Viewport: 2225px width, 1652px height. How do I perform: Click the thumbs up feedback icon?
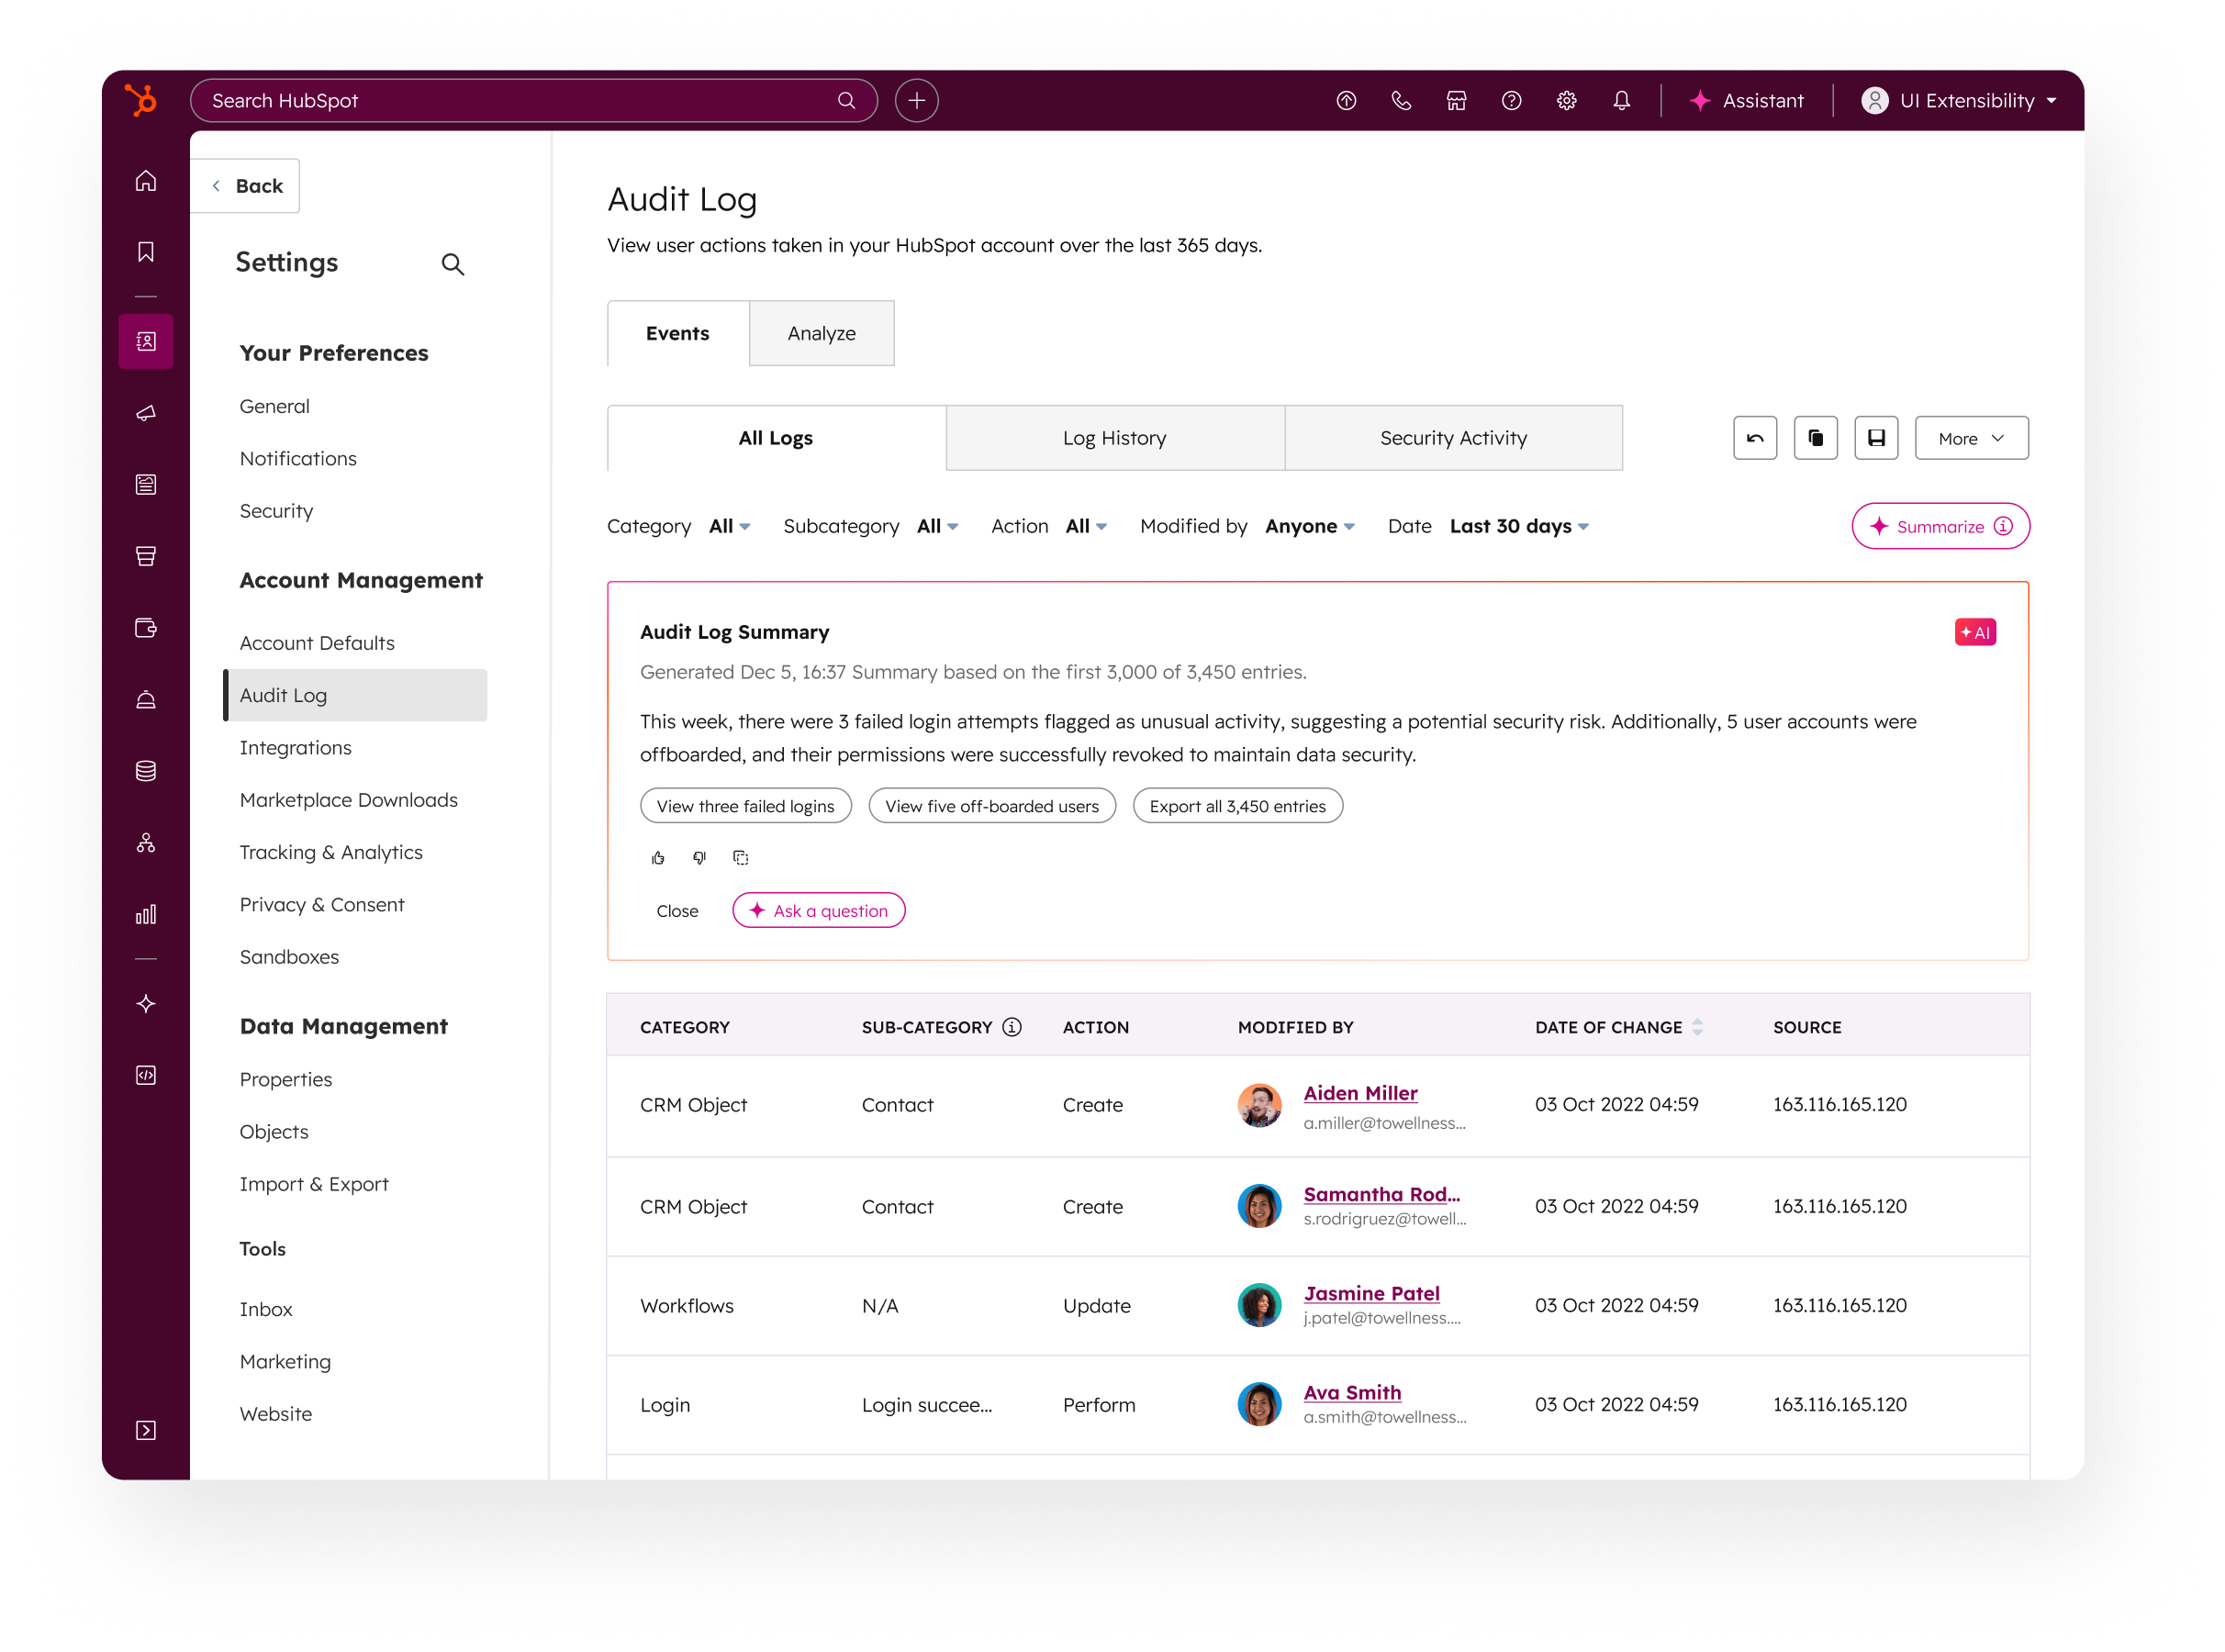pyautogui.click(x=658, y=858)
